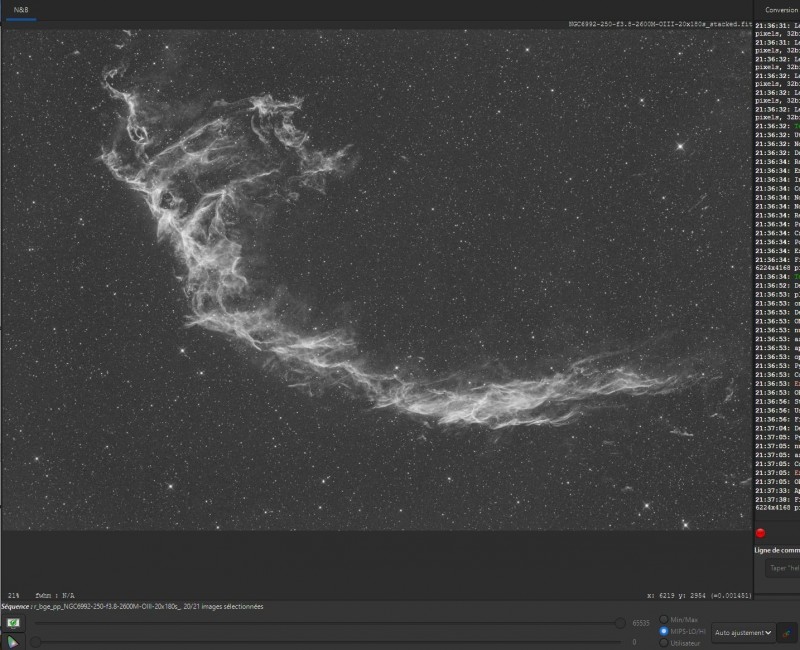Click the "Ligne de comm" label
This screenshot has width=800, height=650.
point(777,550)
